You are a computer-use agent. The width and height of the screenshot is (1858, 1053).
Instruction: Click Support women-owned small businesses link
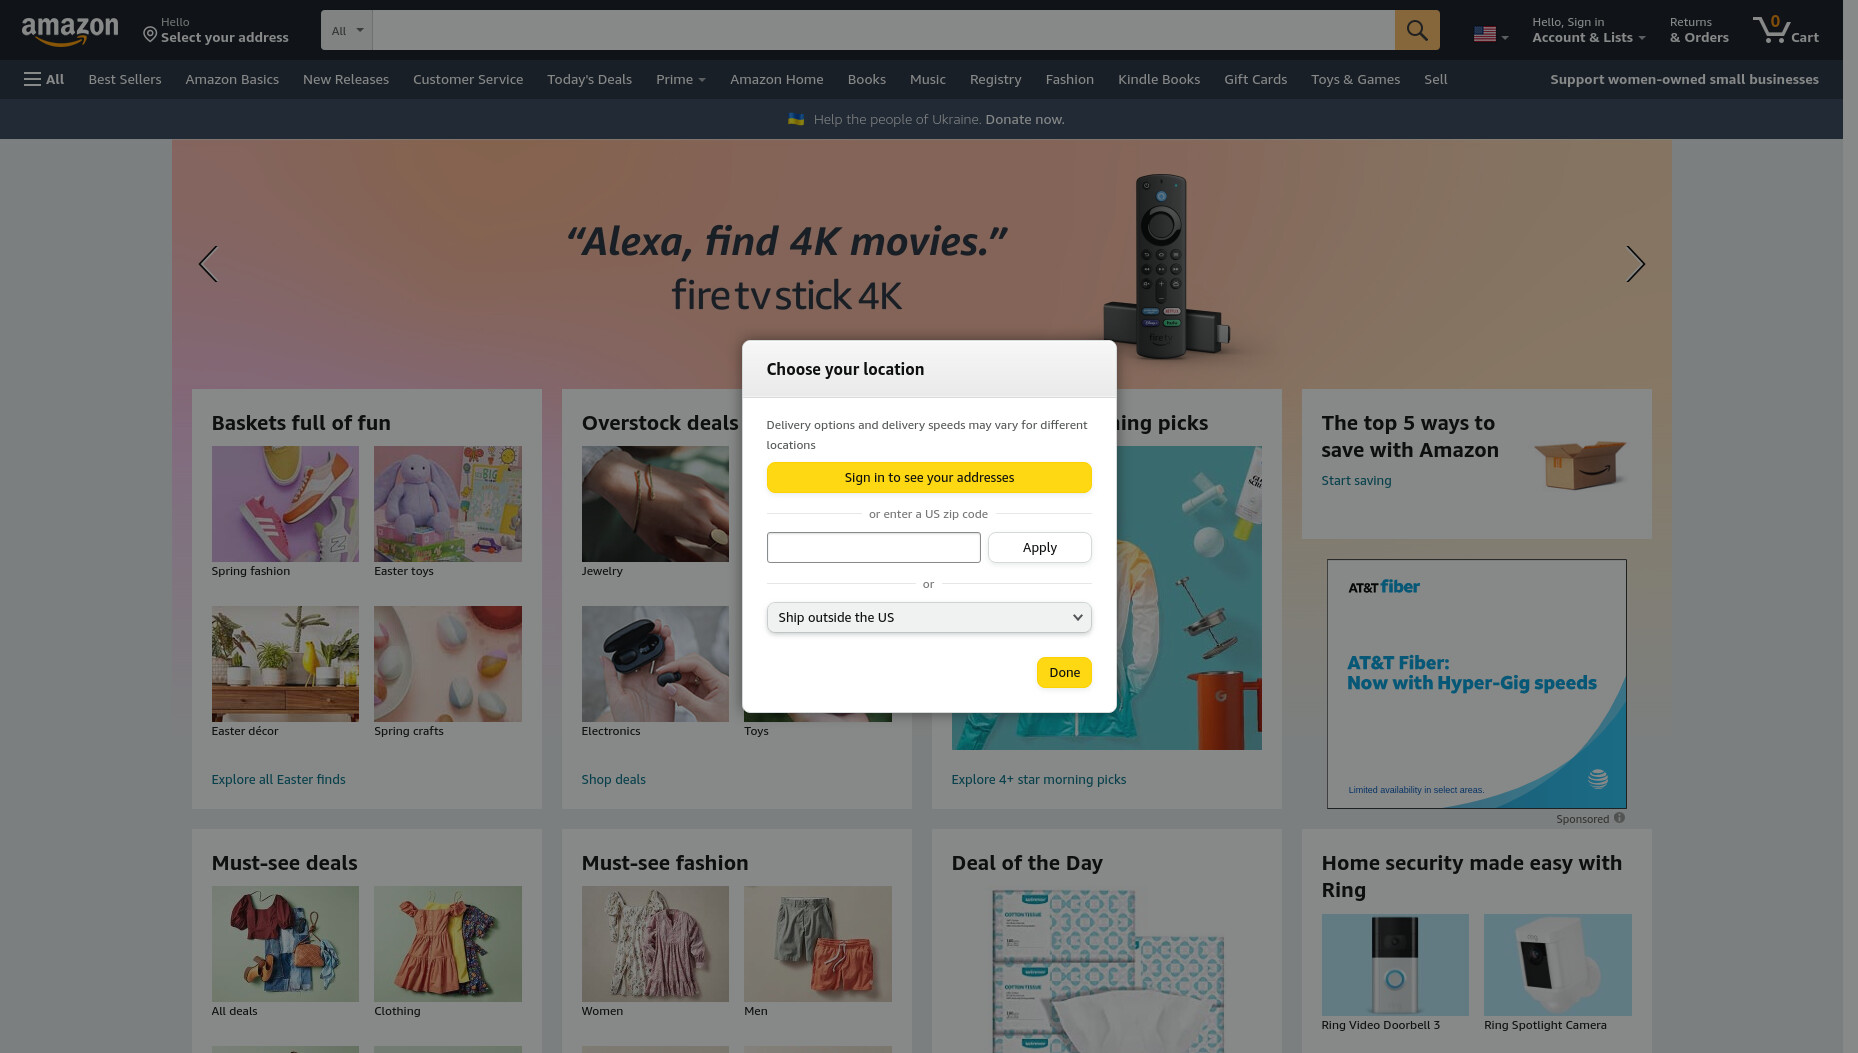click(x=1684, y=79)
